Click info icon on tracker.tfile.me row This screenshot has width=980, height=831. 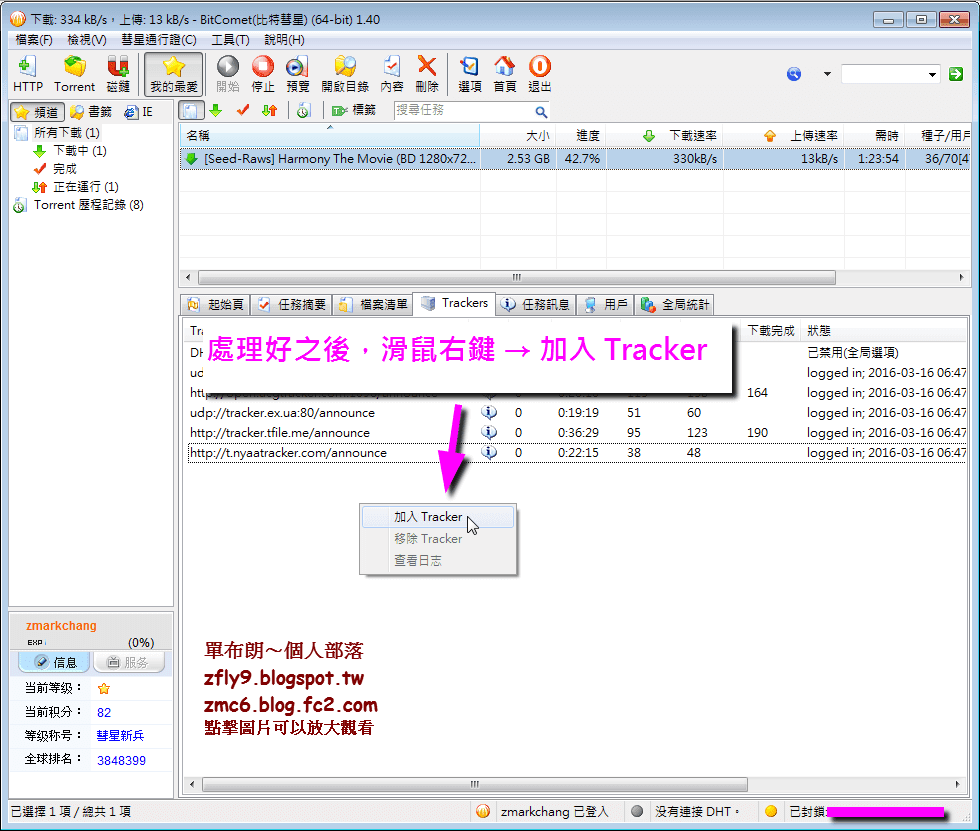coord(489,432)
